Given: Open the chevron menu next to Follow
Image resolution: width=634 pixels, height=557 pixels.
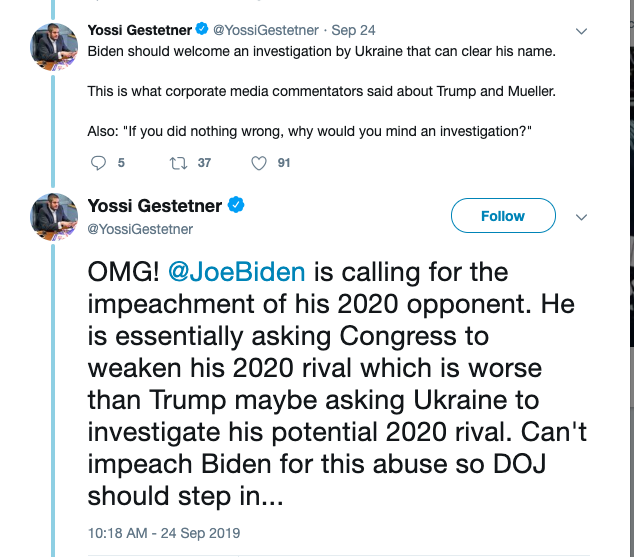Looking at the screenshot, I should pyautogui.click(x=583, y=216).
